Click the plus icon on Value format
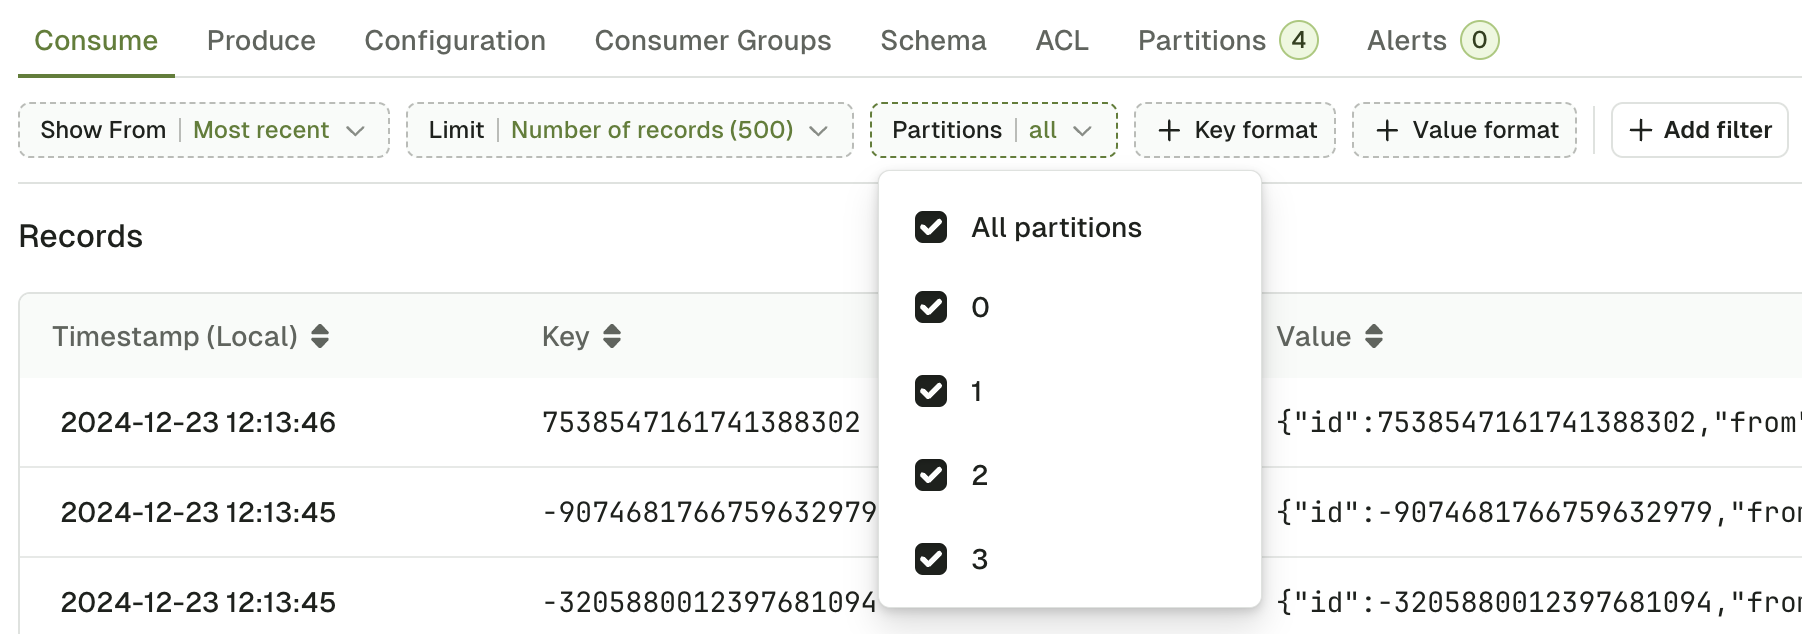Screen dimensions: 1802x634 click(1387, 130)
